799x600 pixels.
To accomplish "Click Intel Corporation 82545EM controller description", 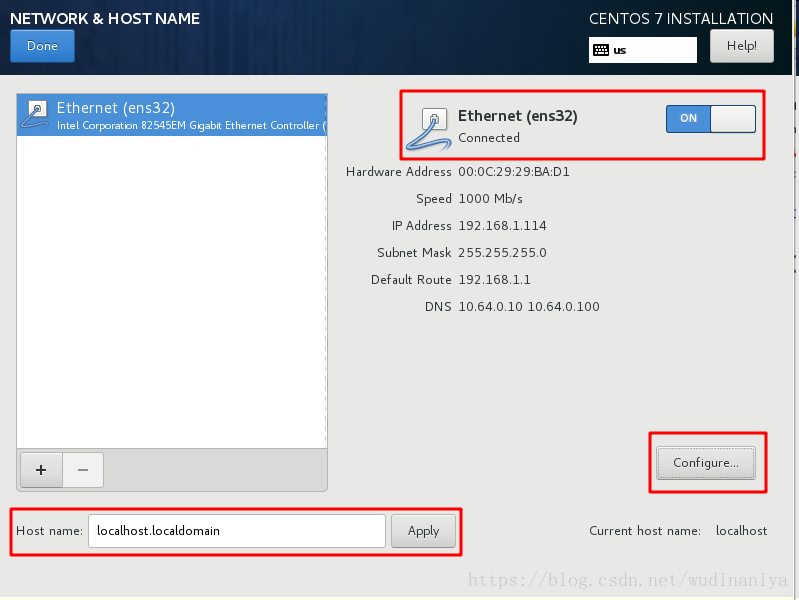I will click(191, 125).
